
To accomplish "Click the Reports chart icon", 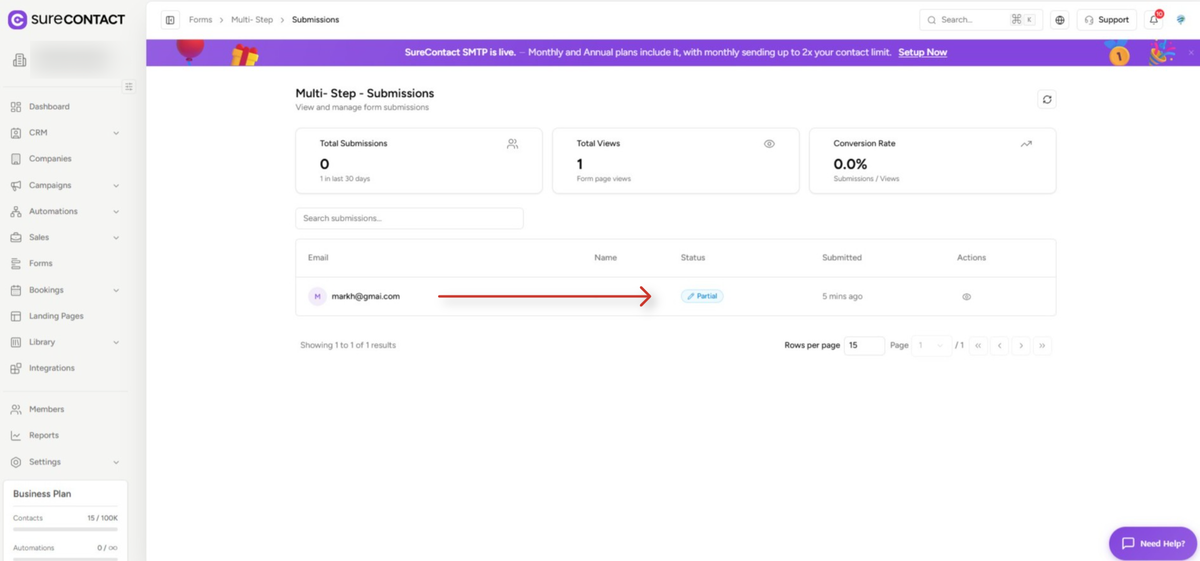I will coord(16,436).
